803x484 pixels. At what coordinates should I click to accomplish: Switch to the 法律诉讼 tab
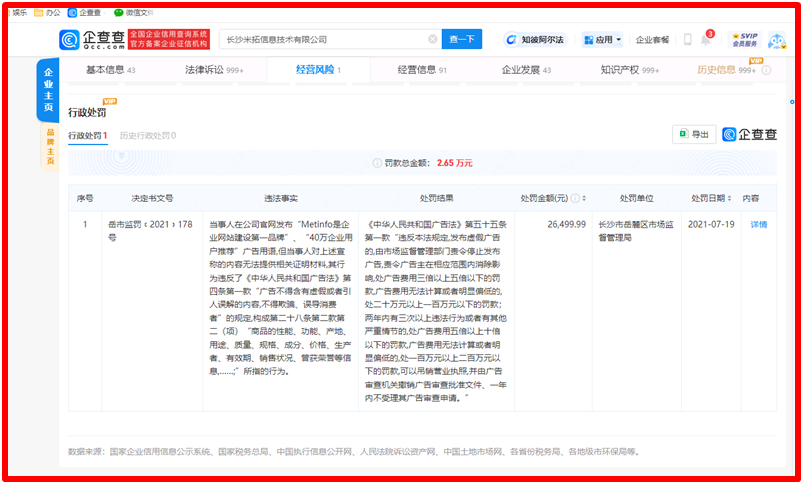tap(214, 71)
